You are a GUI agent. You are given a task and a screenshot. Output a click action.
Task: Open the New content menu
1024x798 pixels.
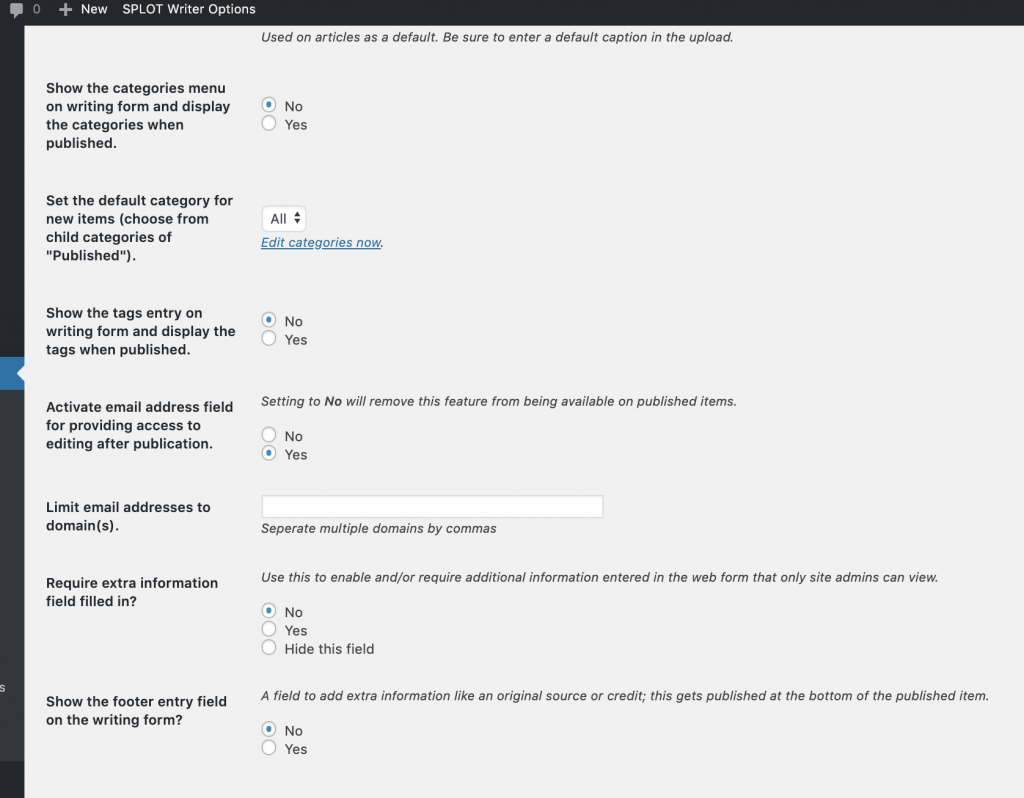(93, 9)
